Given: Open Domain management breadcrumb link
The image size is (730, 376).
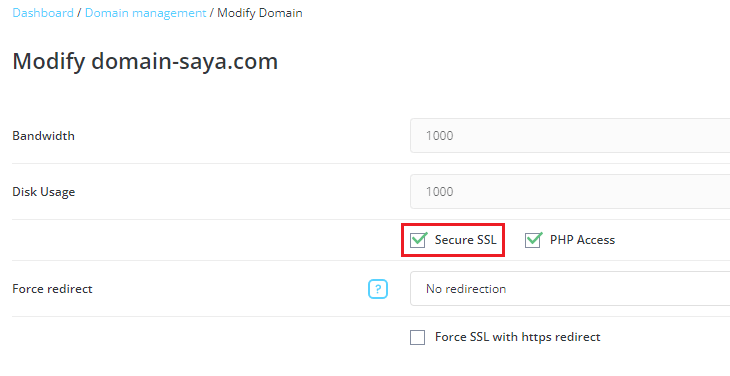Looking at the screenshot, I should [145, 13].
